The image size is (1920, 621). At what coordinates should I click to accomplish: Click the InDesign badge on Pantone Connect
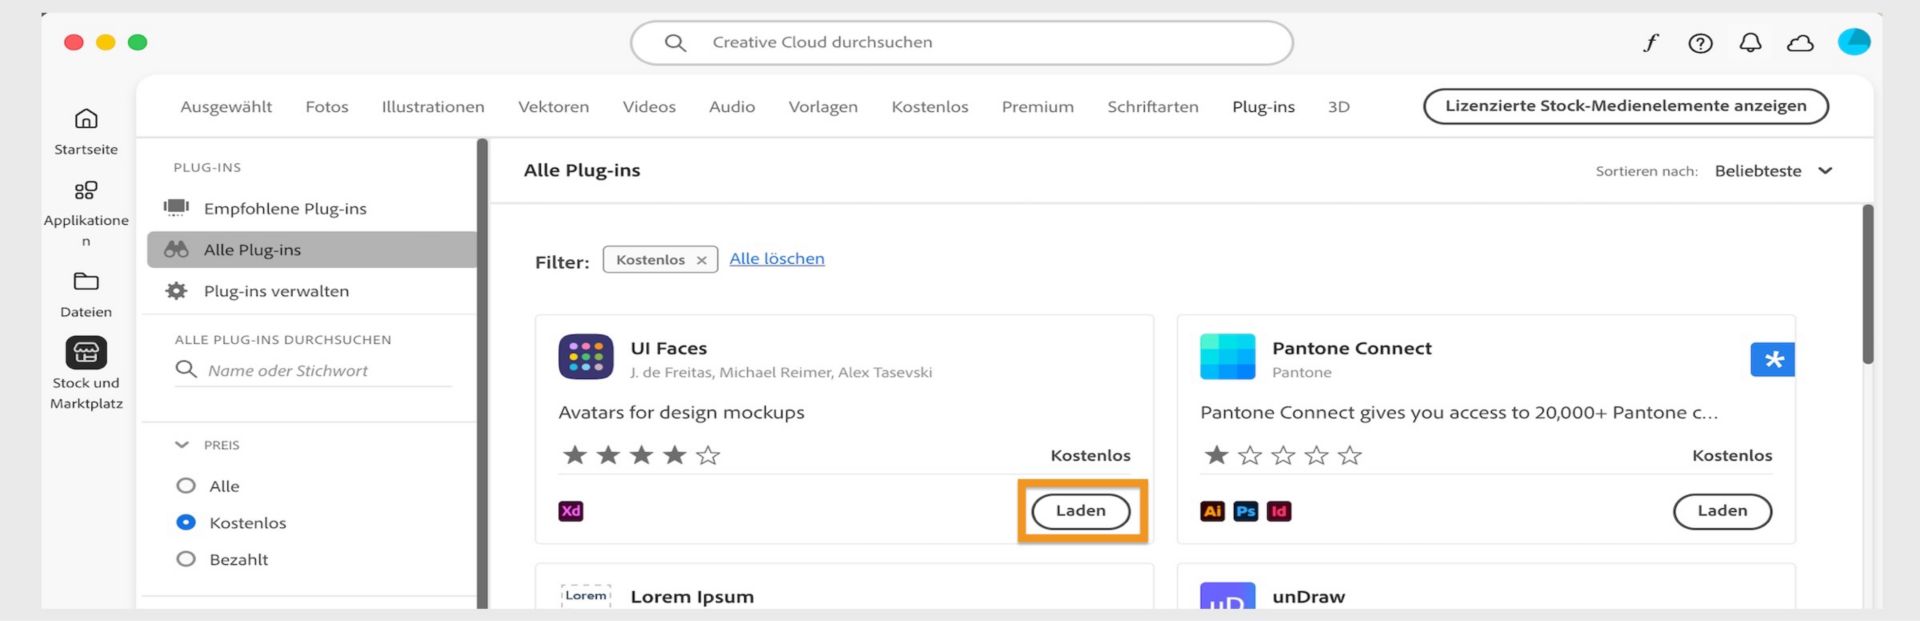pos(1279,511)
